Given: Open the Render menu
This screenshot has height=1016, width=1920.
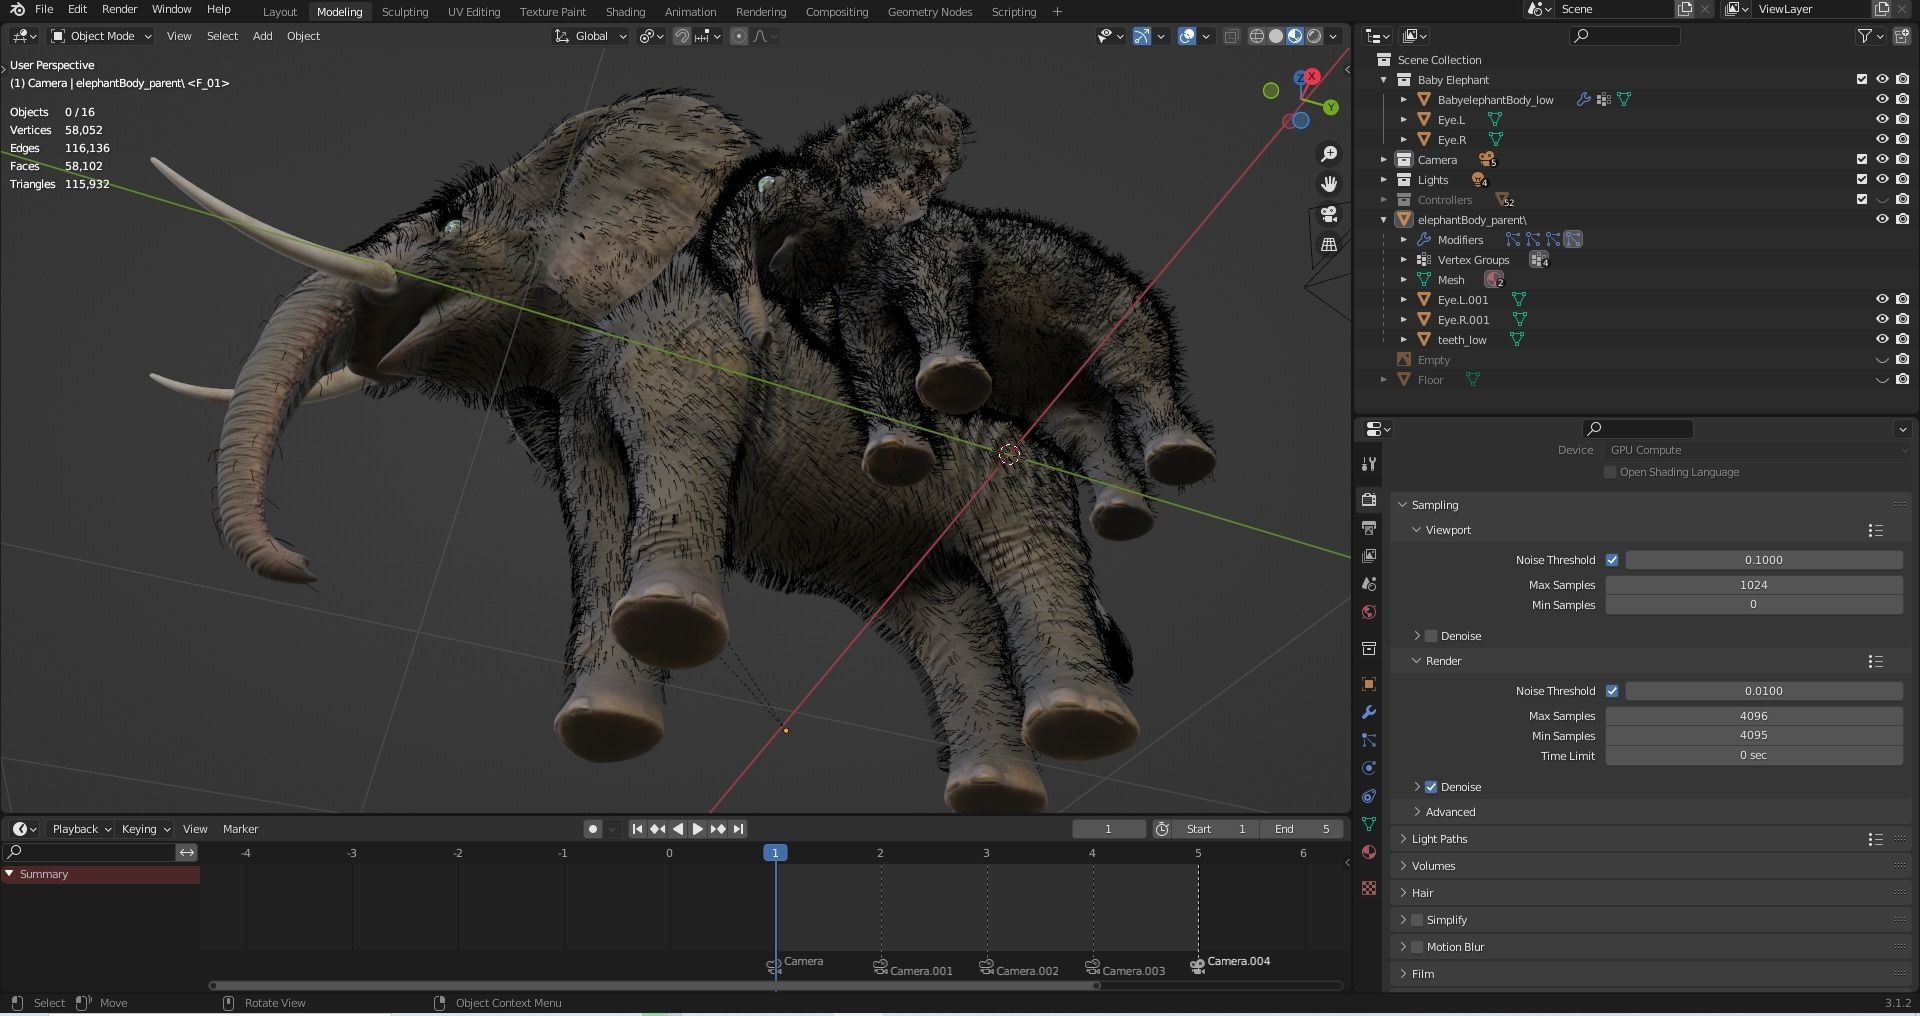Looking at the screenshot, I should [119, 9].
